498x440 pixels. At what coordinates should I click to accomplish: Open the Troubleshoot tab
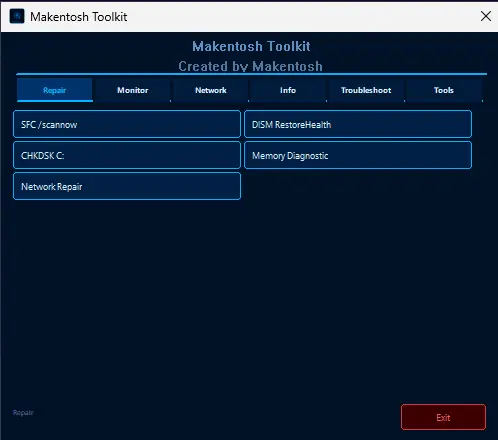pyautogui.click(x=366, y=90)
